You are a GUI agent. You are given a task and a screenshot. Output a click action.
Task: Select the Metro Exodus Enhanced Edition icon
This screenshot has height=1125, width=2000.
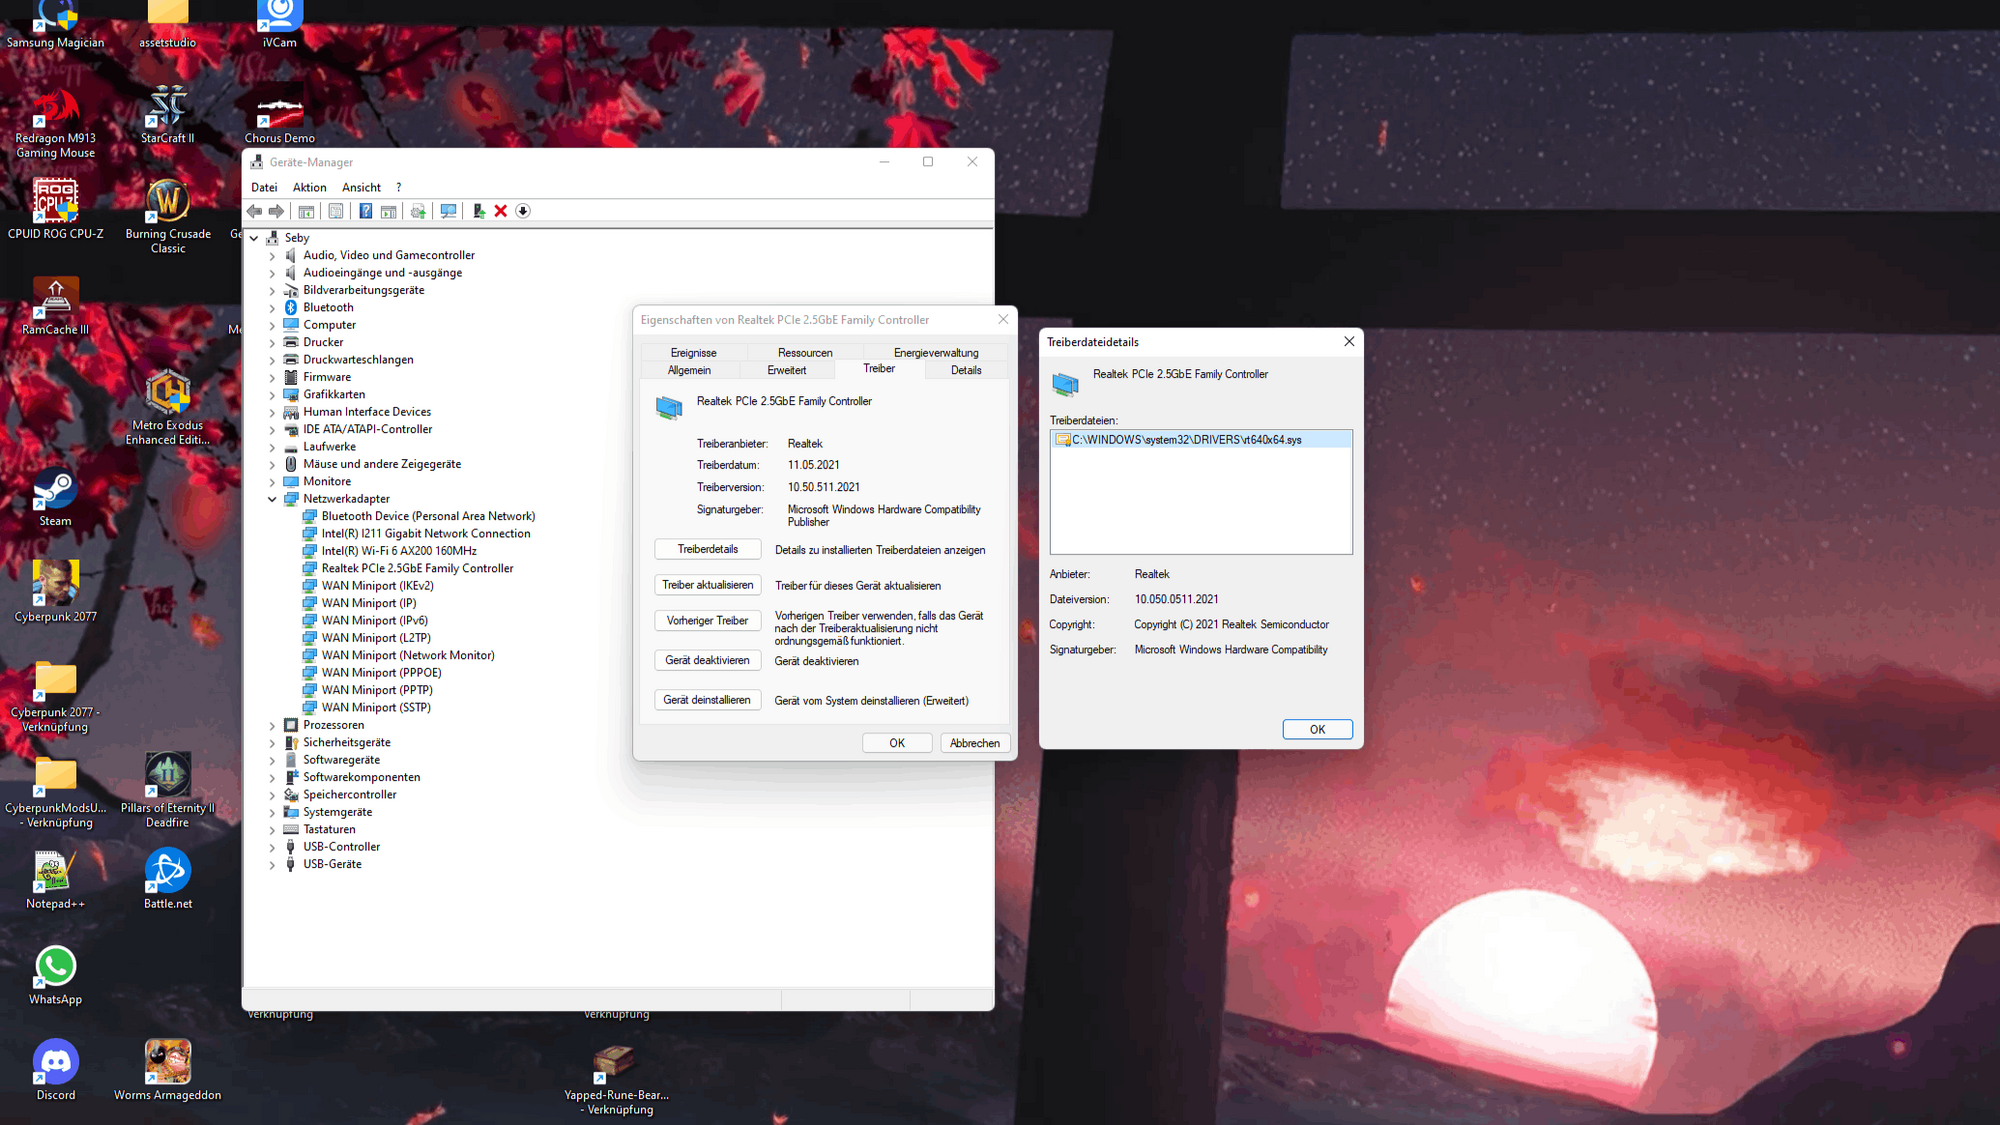pos(167,408)
